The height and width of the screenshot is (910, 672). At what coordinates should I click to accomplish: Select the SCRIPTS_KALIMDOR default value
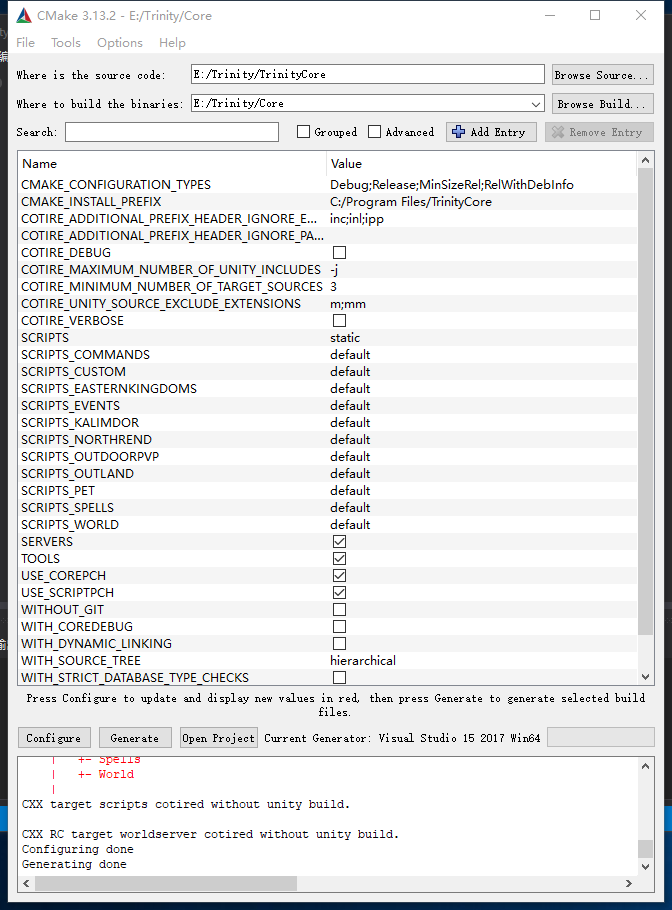tap(350, 422)
